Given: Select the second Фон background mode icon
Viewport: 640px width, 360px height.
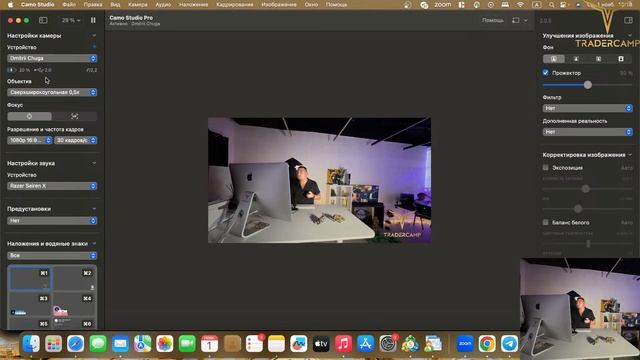Looking at the screenshot, I should point(576,59).
